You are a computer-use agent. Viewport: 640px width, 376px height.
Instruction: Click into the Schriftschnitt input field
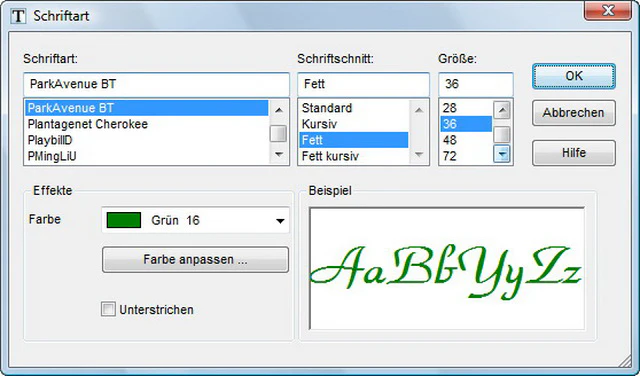tap(363, 84)
